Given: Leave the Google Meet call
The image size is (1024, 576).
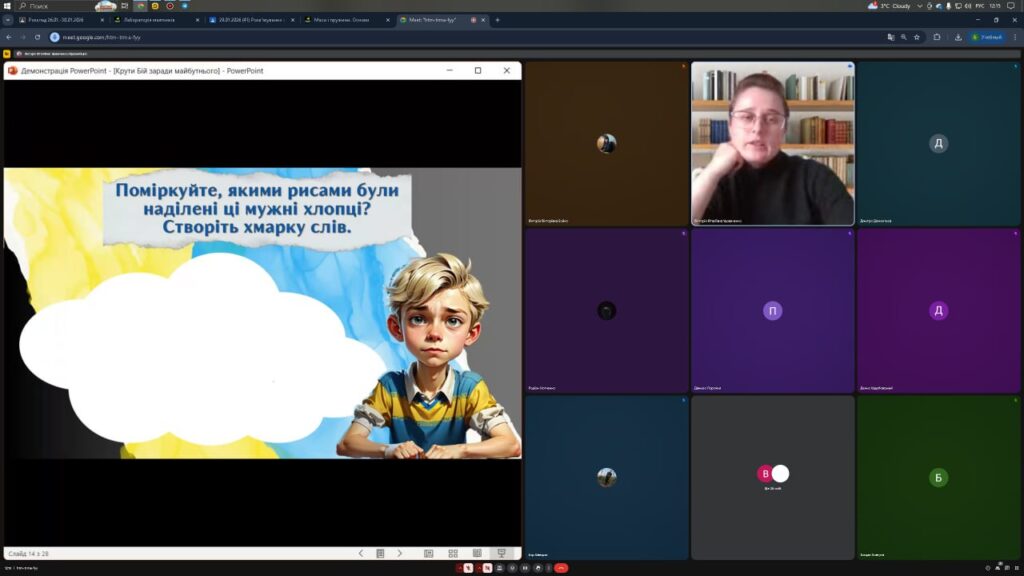Looking at the screenshot, I should click(x=561, y=568).
